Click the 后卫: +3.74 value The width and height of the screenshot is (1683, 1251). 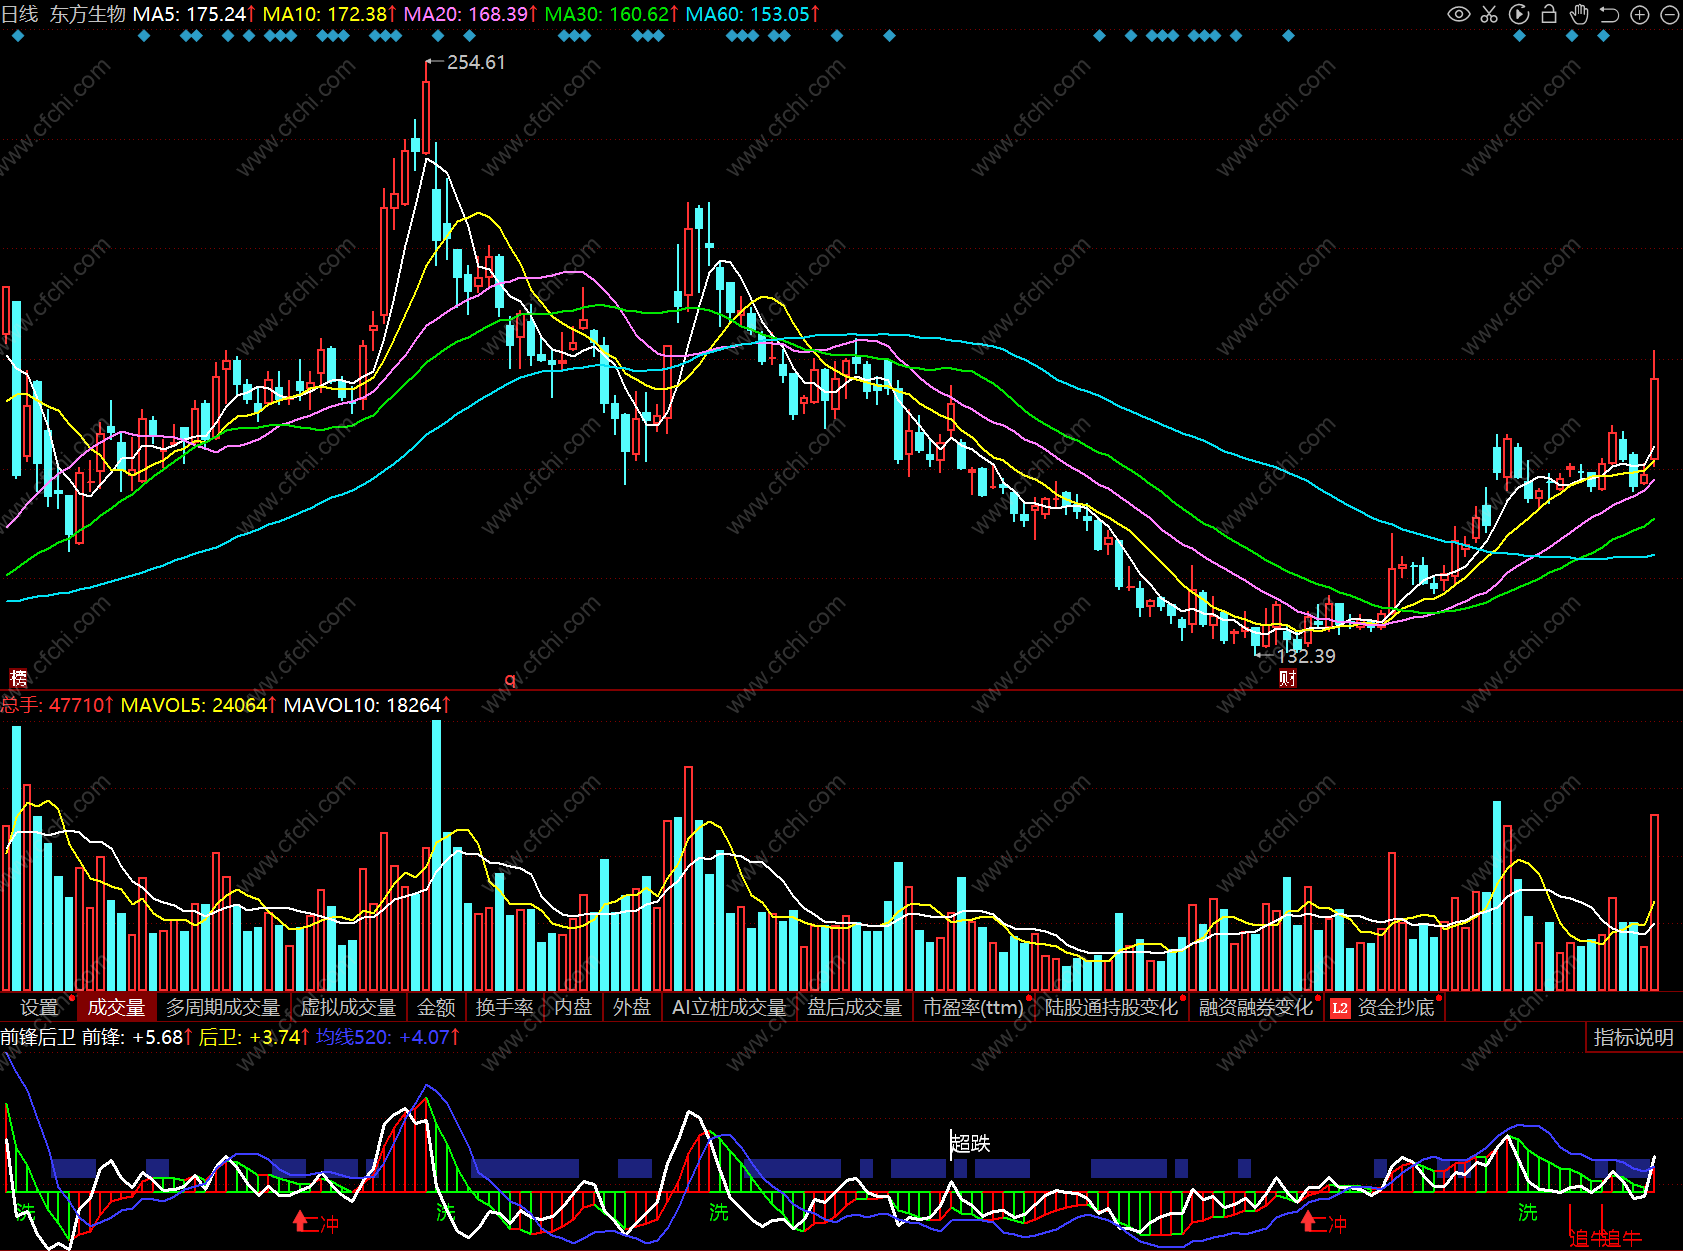[x=254, y=1037]
